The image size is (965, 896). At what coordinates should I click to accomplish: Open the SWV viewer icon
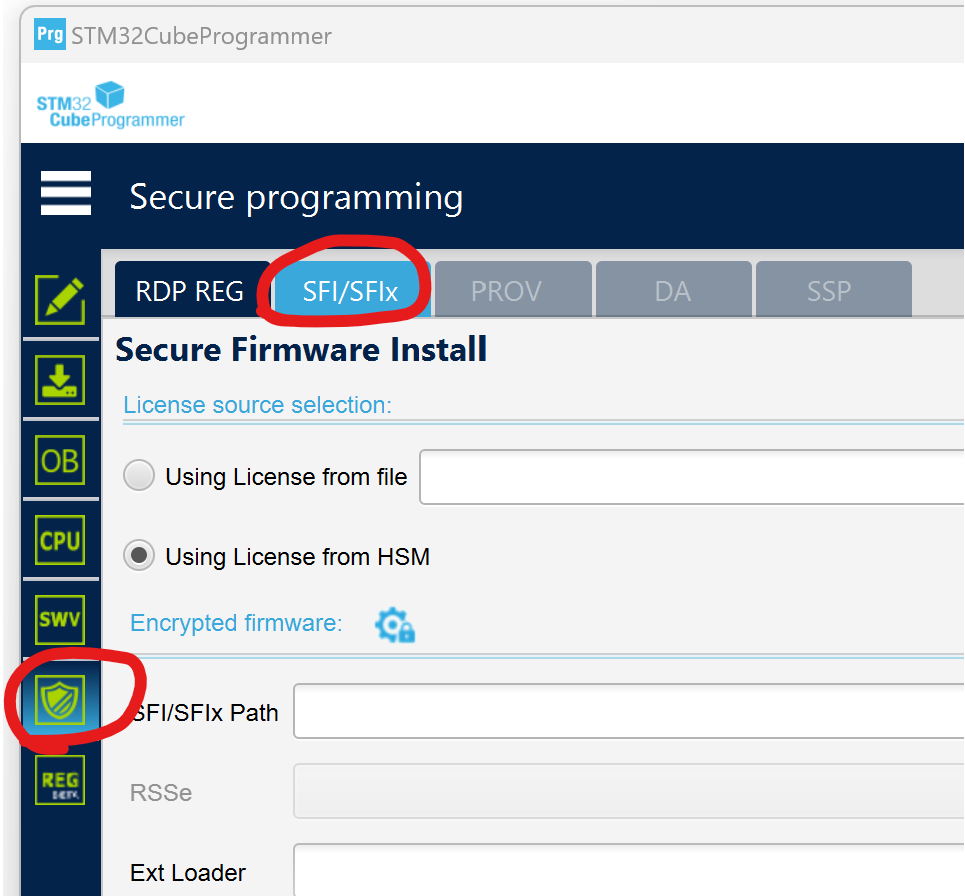tap(60, 620)
